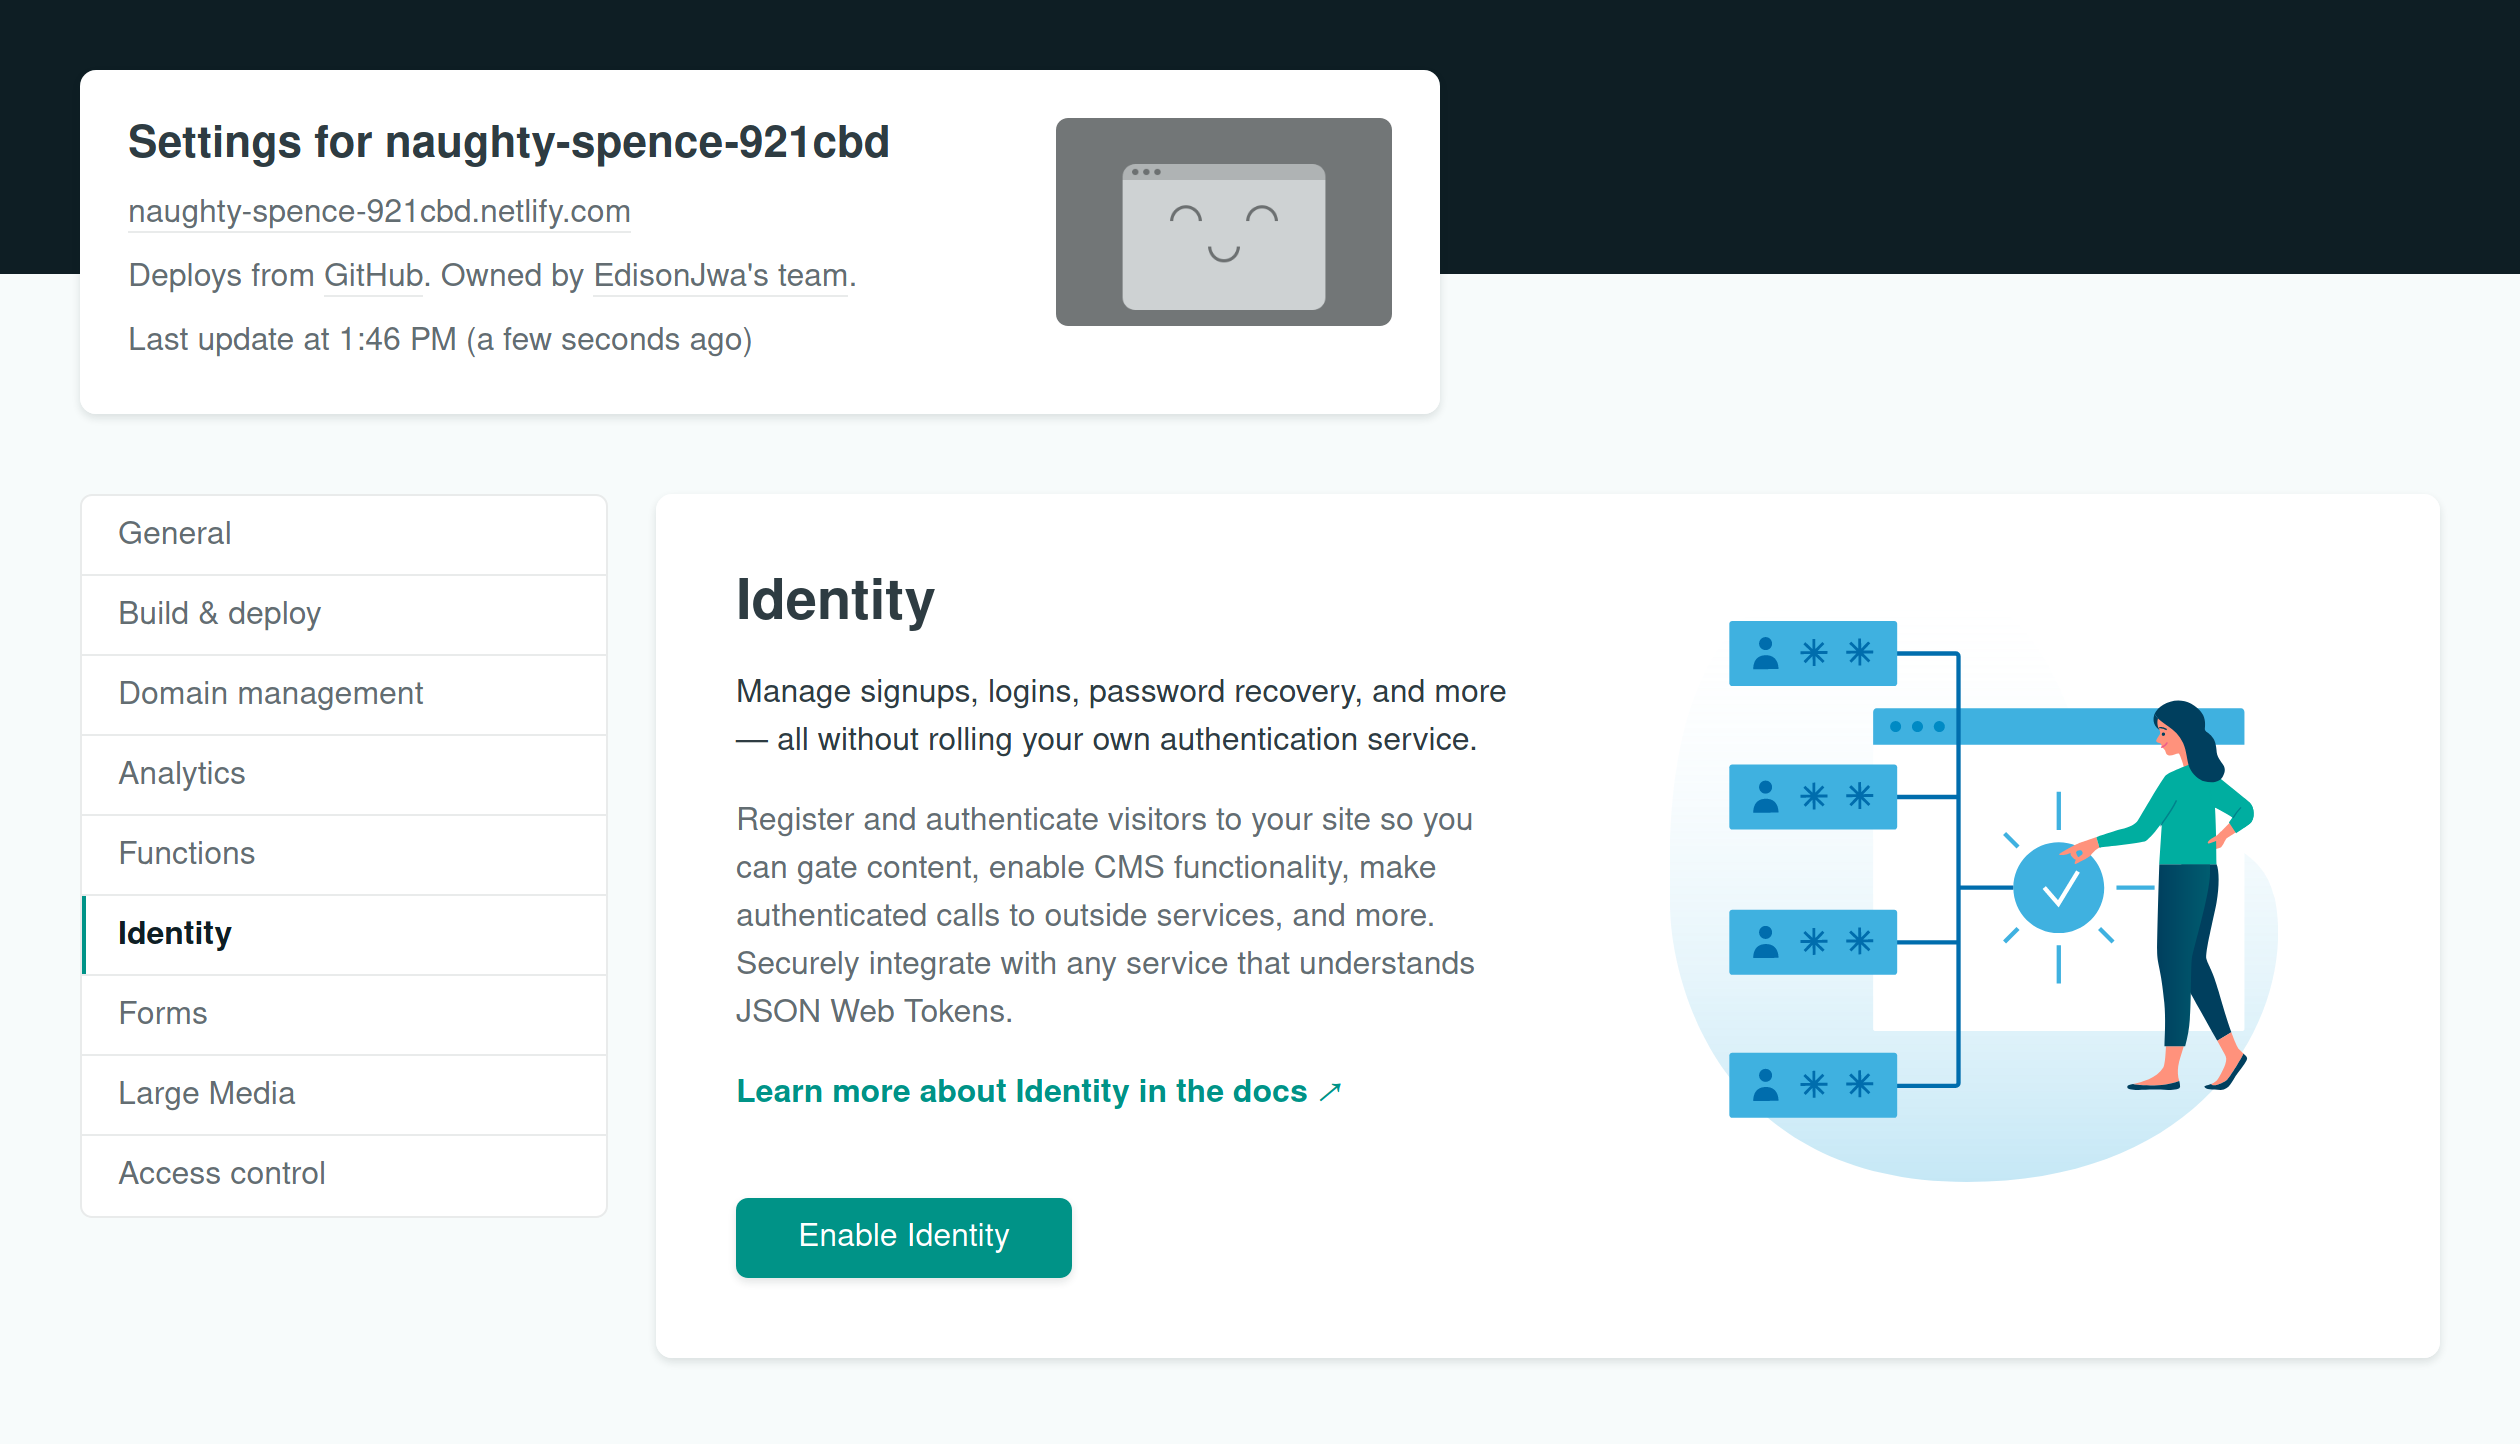The width and height of the screenshot is (2520, 1444).
Task: Go to Analytics settings
Action: click(181, 774)
